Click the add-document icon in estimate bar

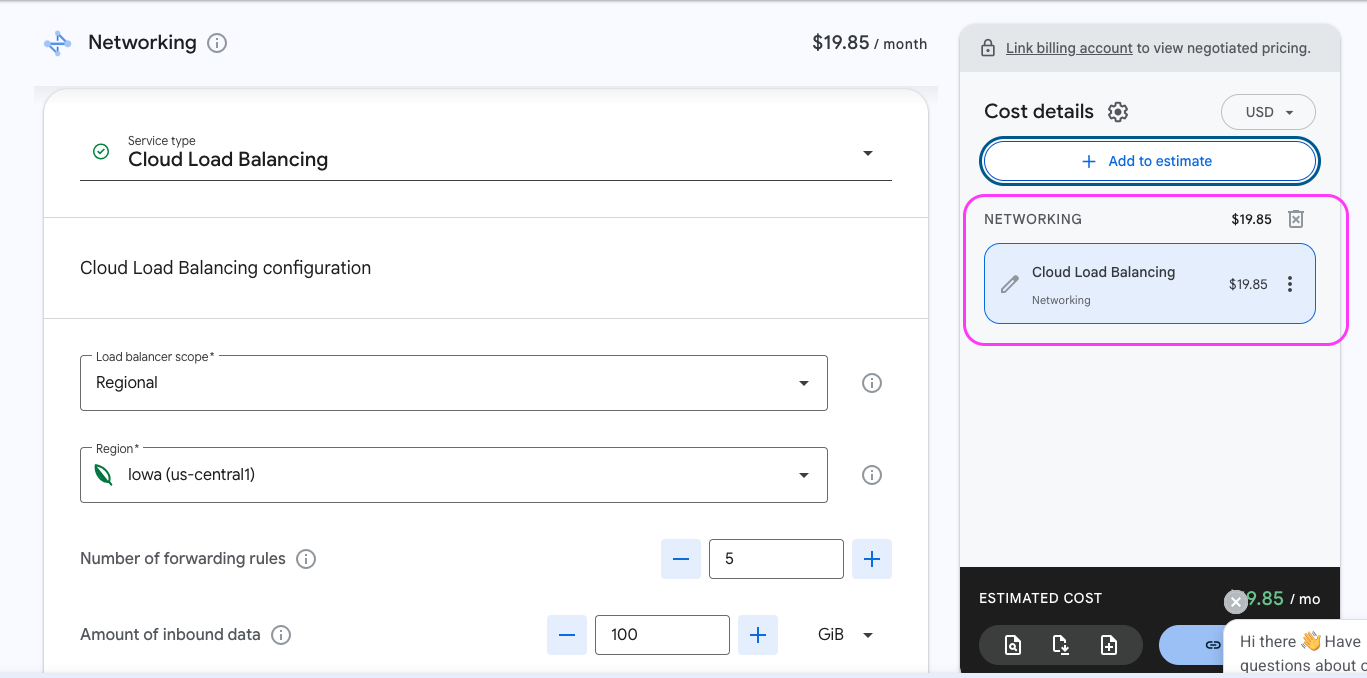pyautogui.click(x=1109, y=646)
